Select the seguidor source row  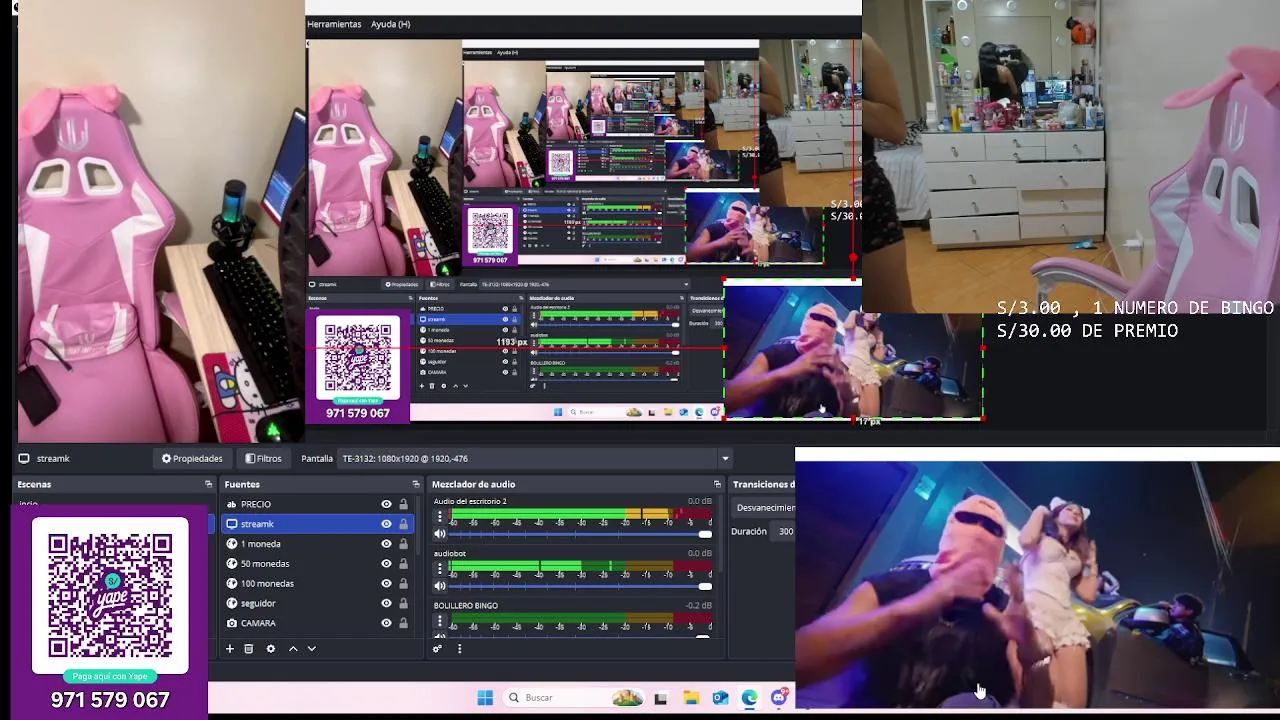pos(316,603)
